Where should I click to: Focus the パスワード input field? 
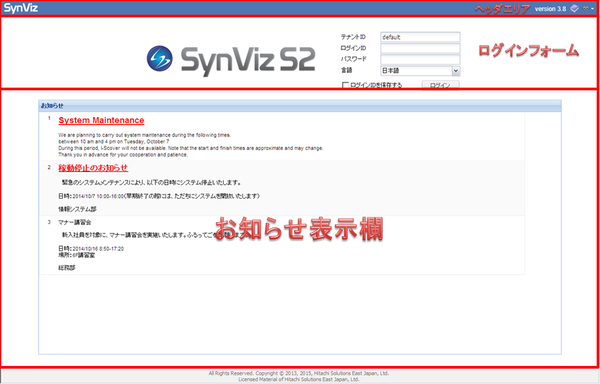[x=420, y=59]
